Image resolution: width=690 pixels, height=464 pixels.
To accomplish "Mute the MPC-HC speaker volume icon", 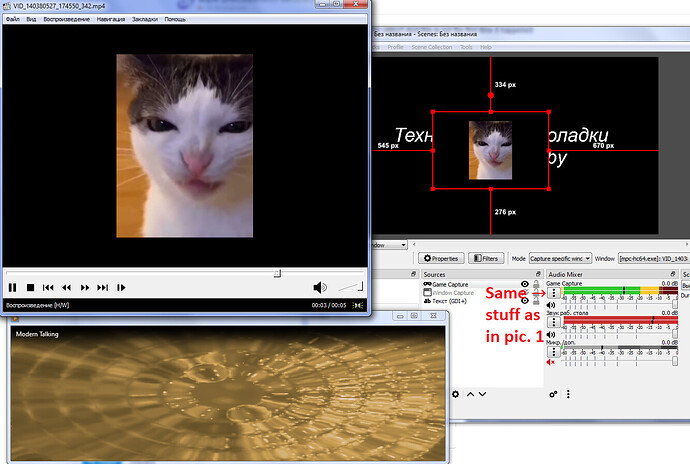I will pyautogui.click(x=320, y=287).
